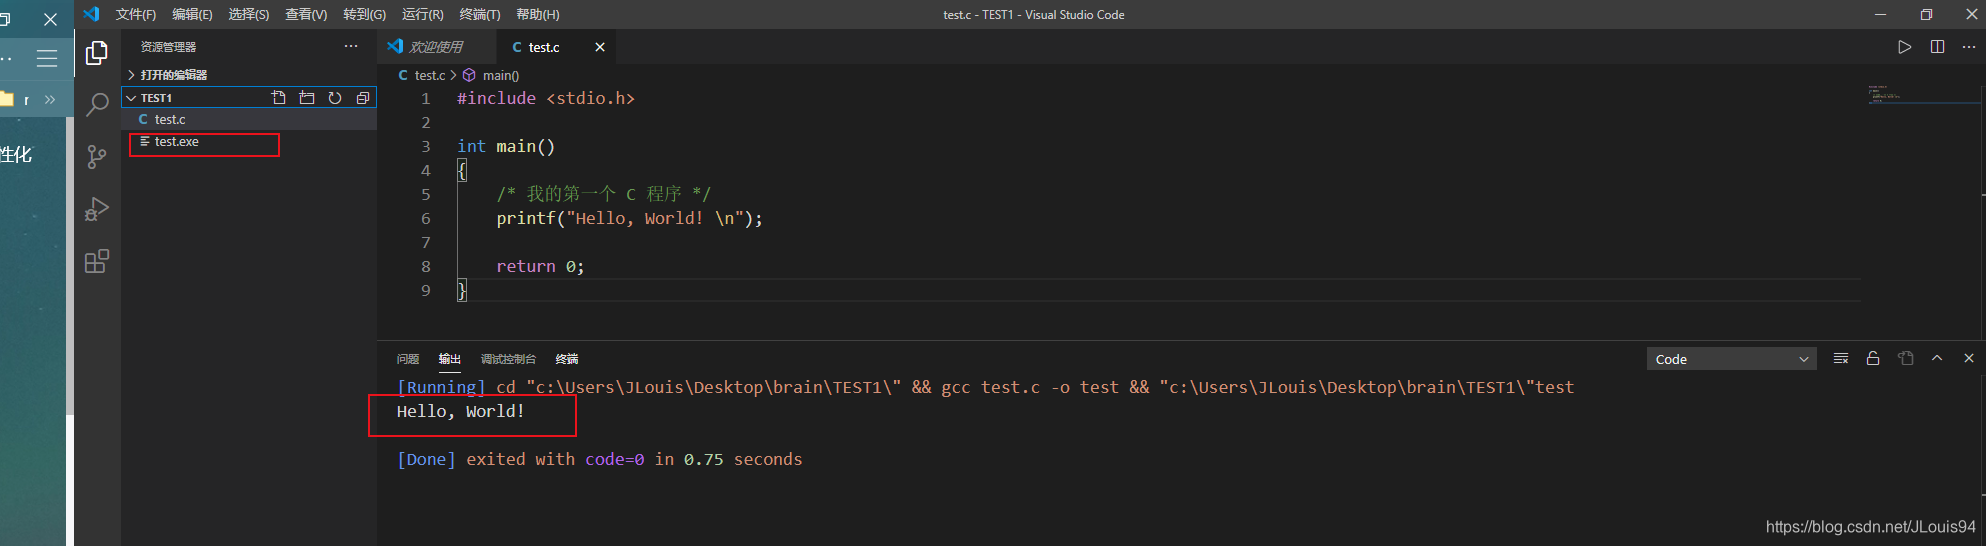Maximize the bottom panel with chevron up
The image size is (1986, 546).
coord(1937,358)
